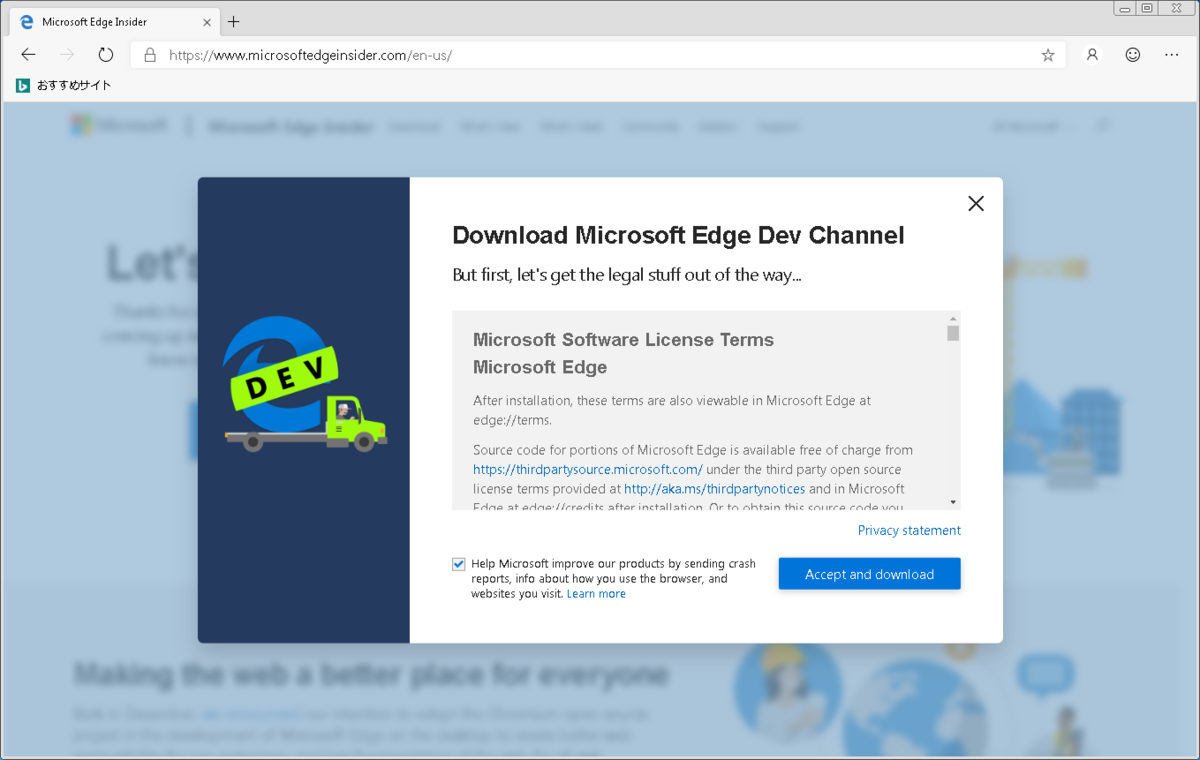1200x760 pixels.
Task: Click the Forward navigation arrow
Action: tap(67, 55)
